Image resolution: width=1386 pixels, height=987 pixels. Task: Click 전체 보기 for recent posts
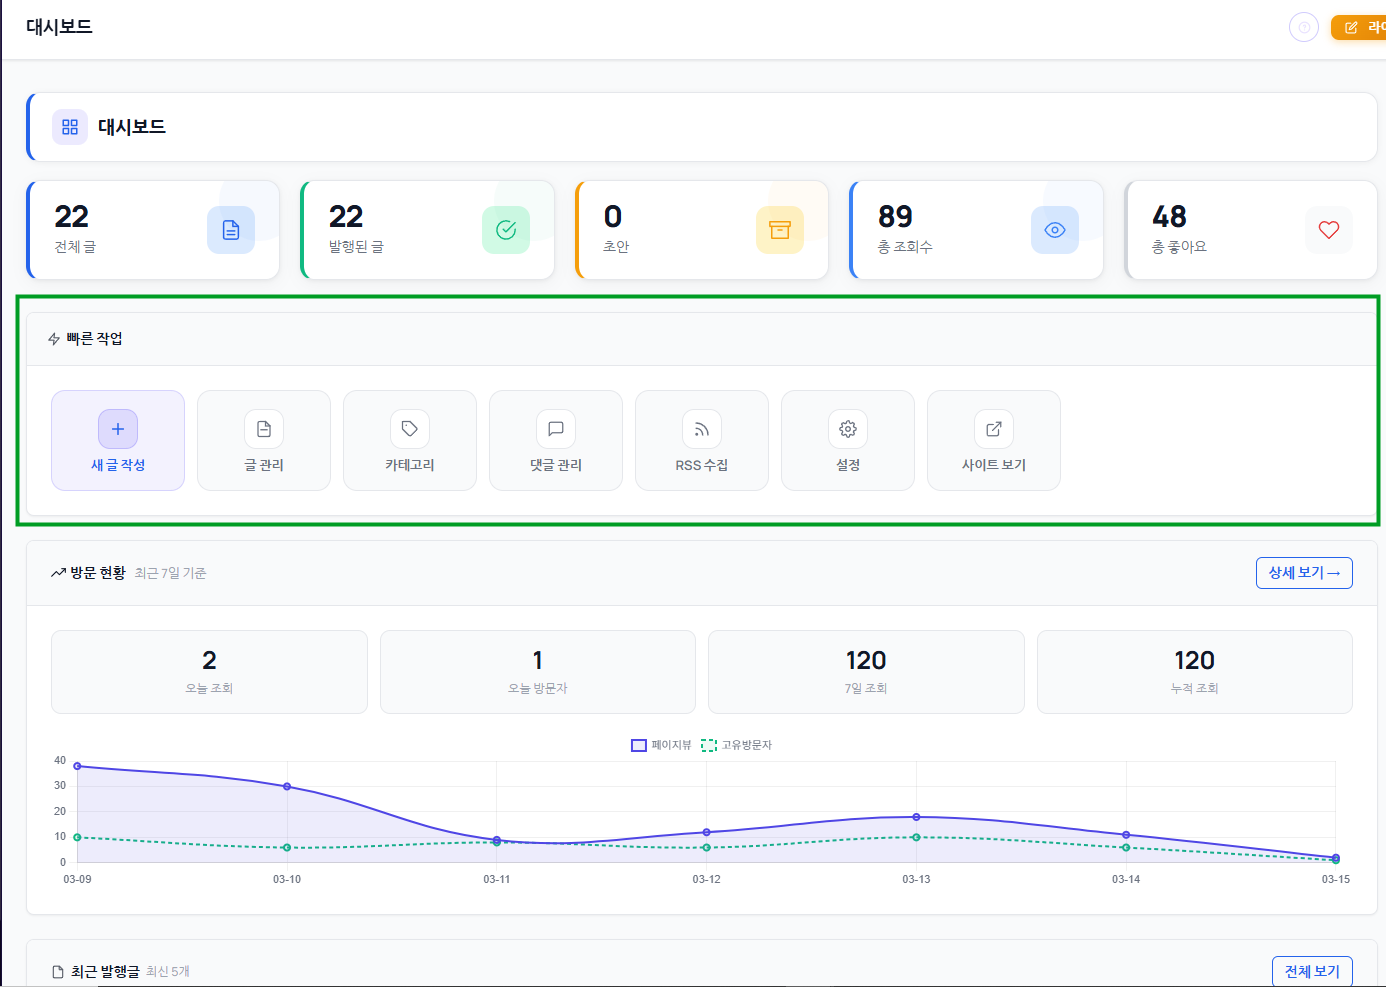1312,971
